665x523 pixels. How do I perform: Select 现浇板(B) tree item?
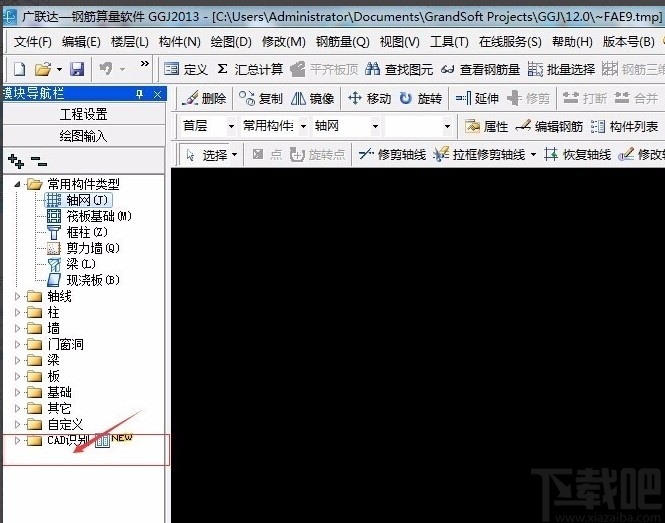click(x=83, y=280)
